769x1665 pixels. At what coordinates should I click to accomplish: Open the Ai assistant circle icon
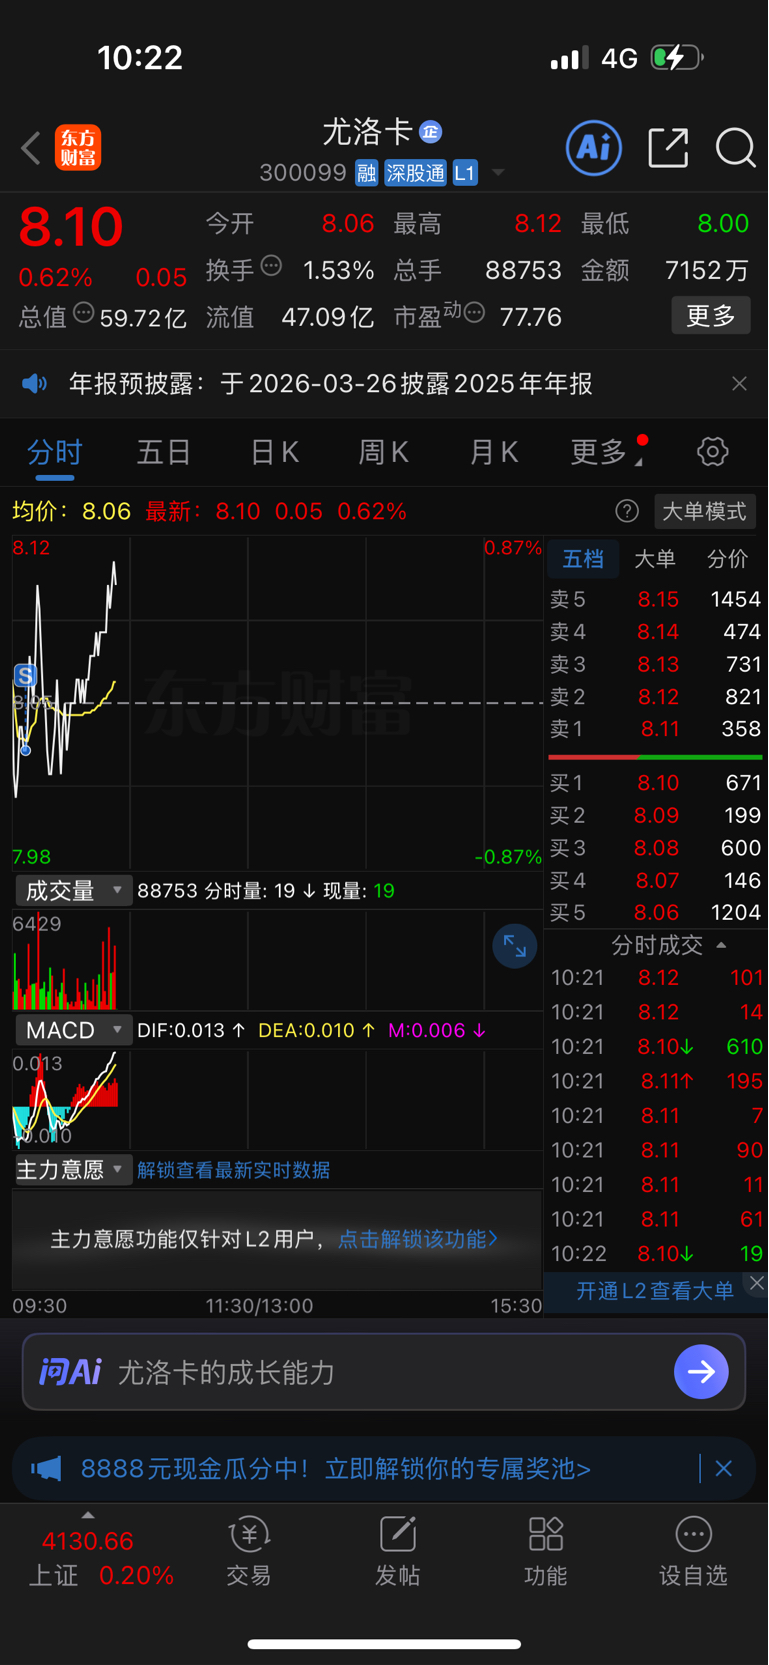(594, 148)
